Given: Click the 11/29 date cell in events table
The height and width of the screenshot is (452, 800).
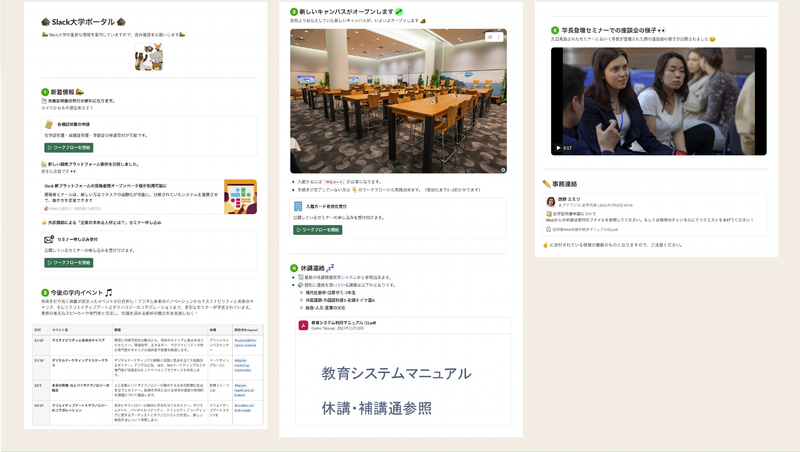Looking at the screenshot, I should pyautogui.click(x=40, y=346).
